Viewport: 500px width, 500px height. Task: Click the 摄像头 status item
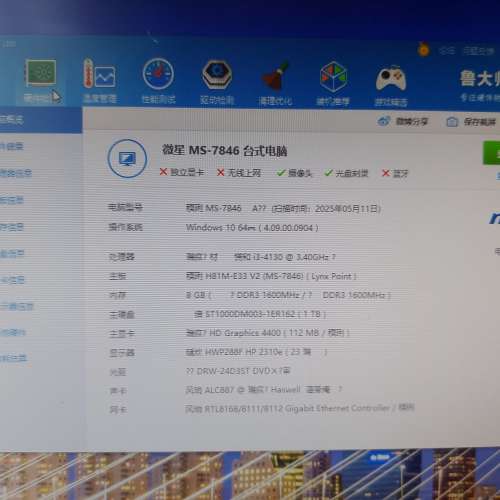295,173
